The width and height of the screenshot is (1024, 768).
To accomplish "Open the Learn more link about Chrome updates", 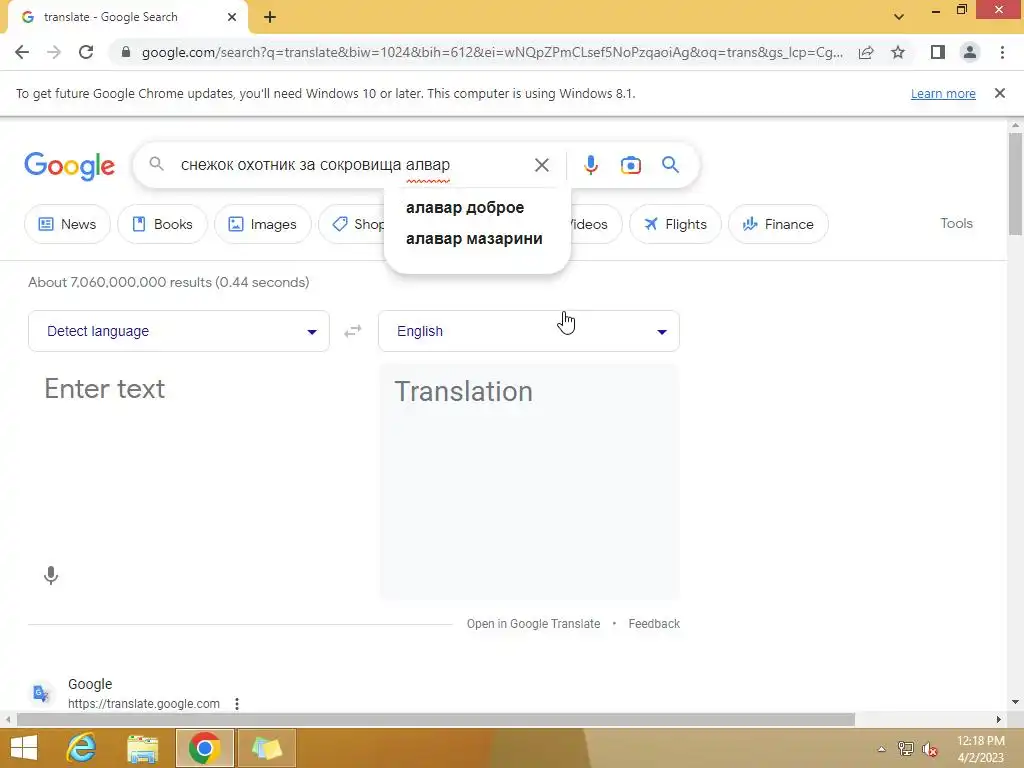I will click(943, 93).
